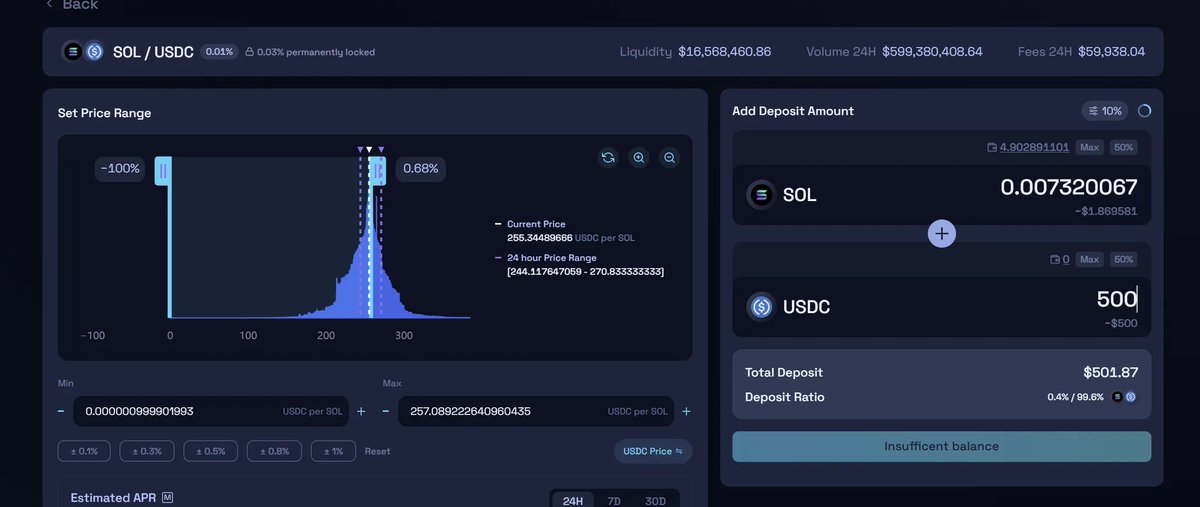Click Liquidity value $16,568,460.86
This screenshot has width=1200, height=507.
pos(724,51)
